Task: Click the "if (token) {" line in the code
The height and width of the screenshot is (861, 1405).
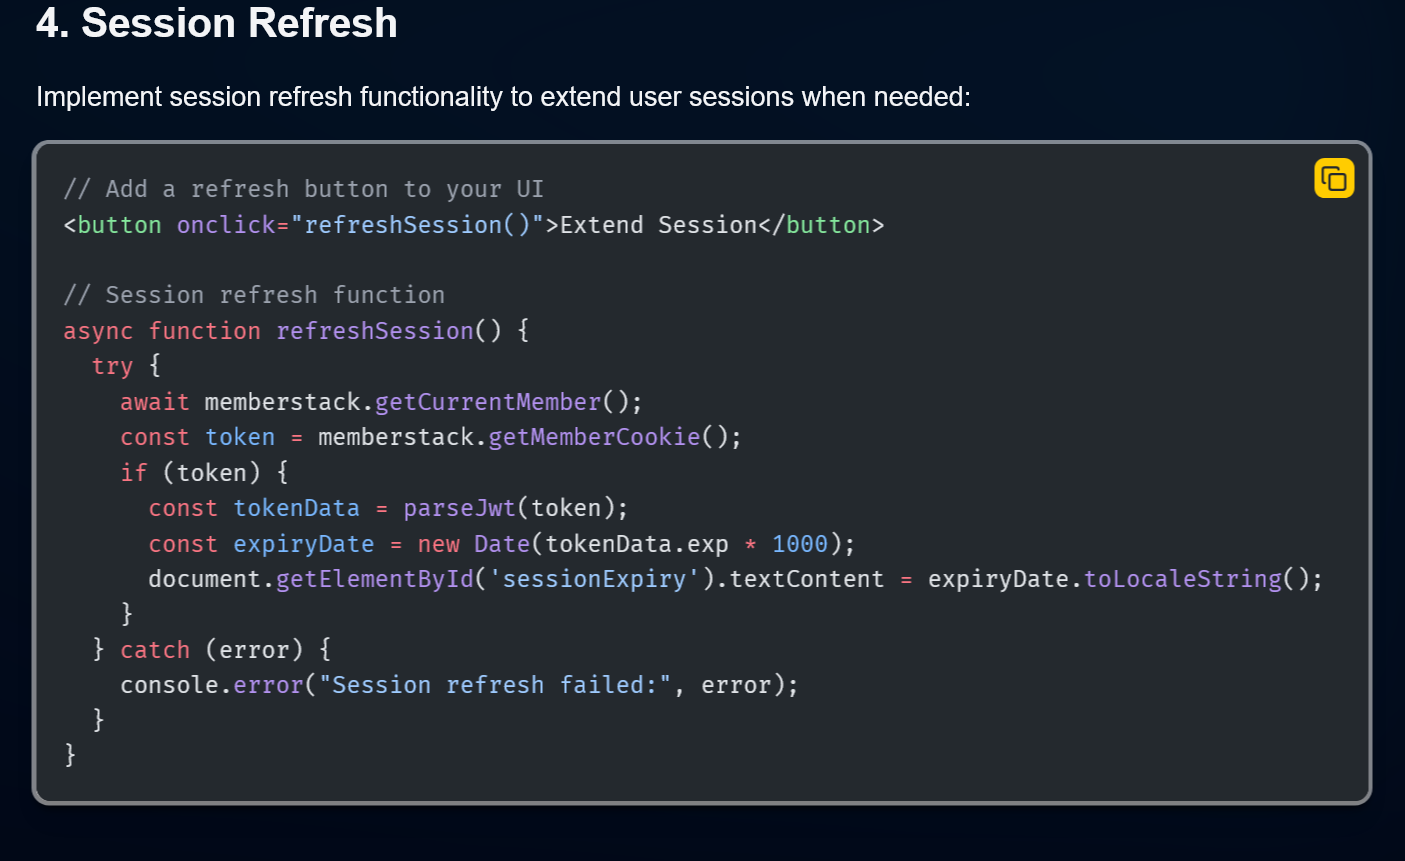Action: pyautogui.click(x=204, y=472)
